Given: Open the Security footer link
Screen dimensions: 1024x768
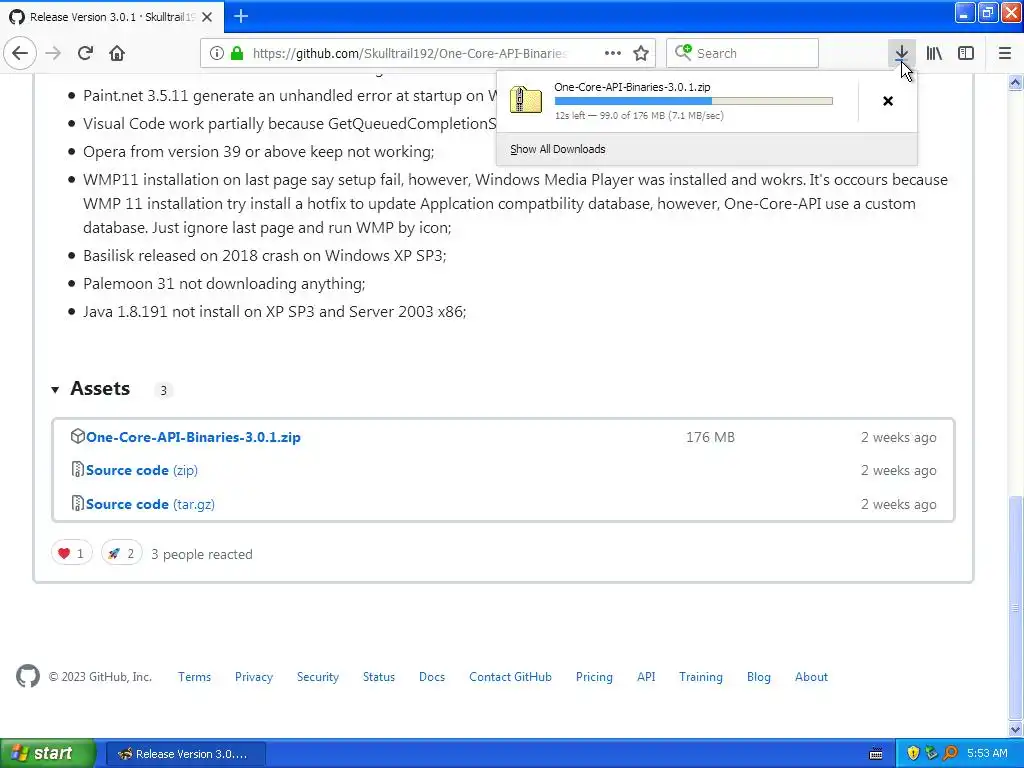Looking at the screenshot, I should (318, 677).
